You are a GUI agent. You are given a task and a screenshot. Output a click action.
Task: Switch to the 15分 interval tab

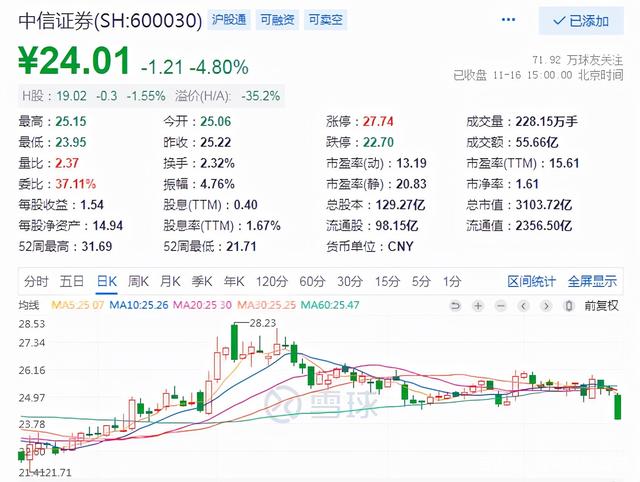tap(387, 281)
